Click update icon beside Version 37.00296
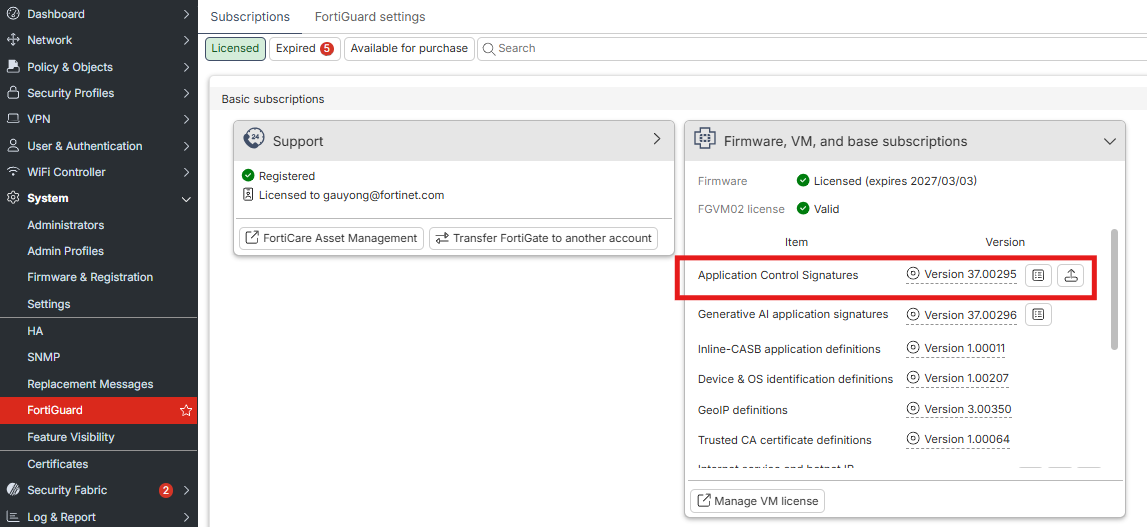This screenshot has width=1147, height=527. (x=913, y=315)
